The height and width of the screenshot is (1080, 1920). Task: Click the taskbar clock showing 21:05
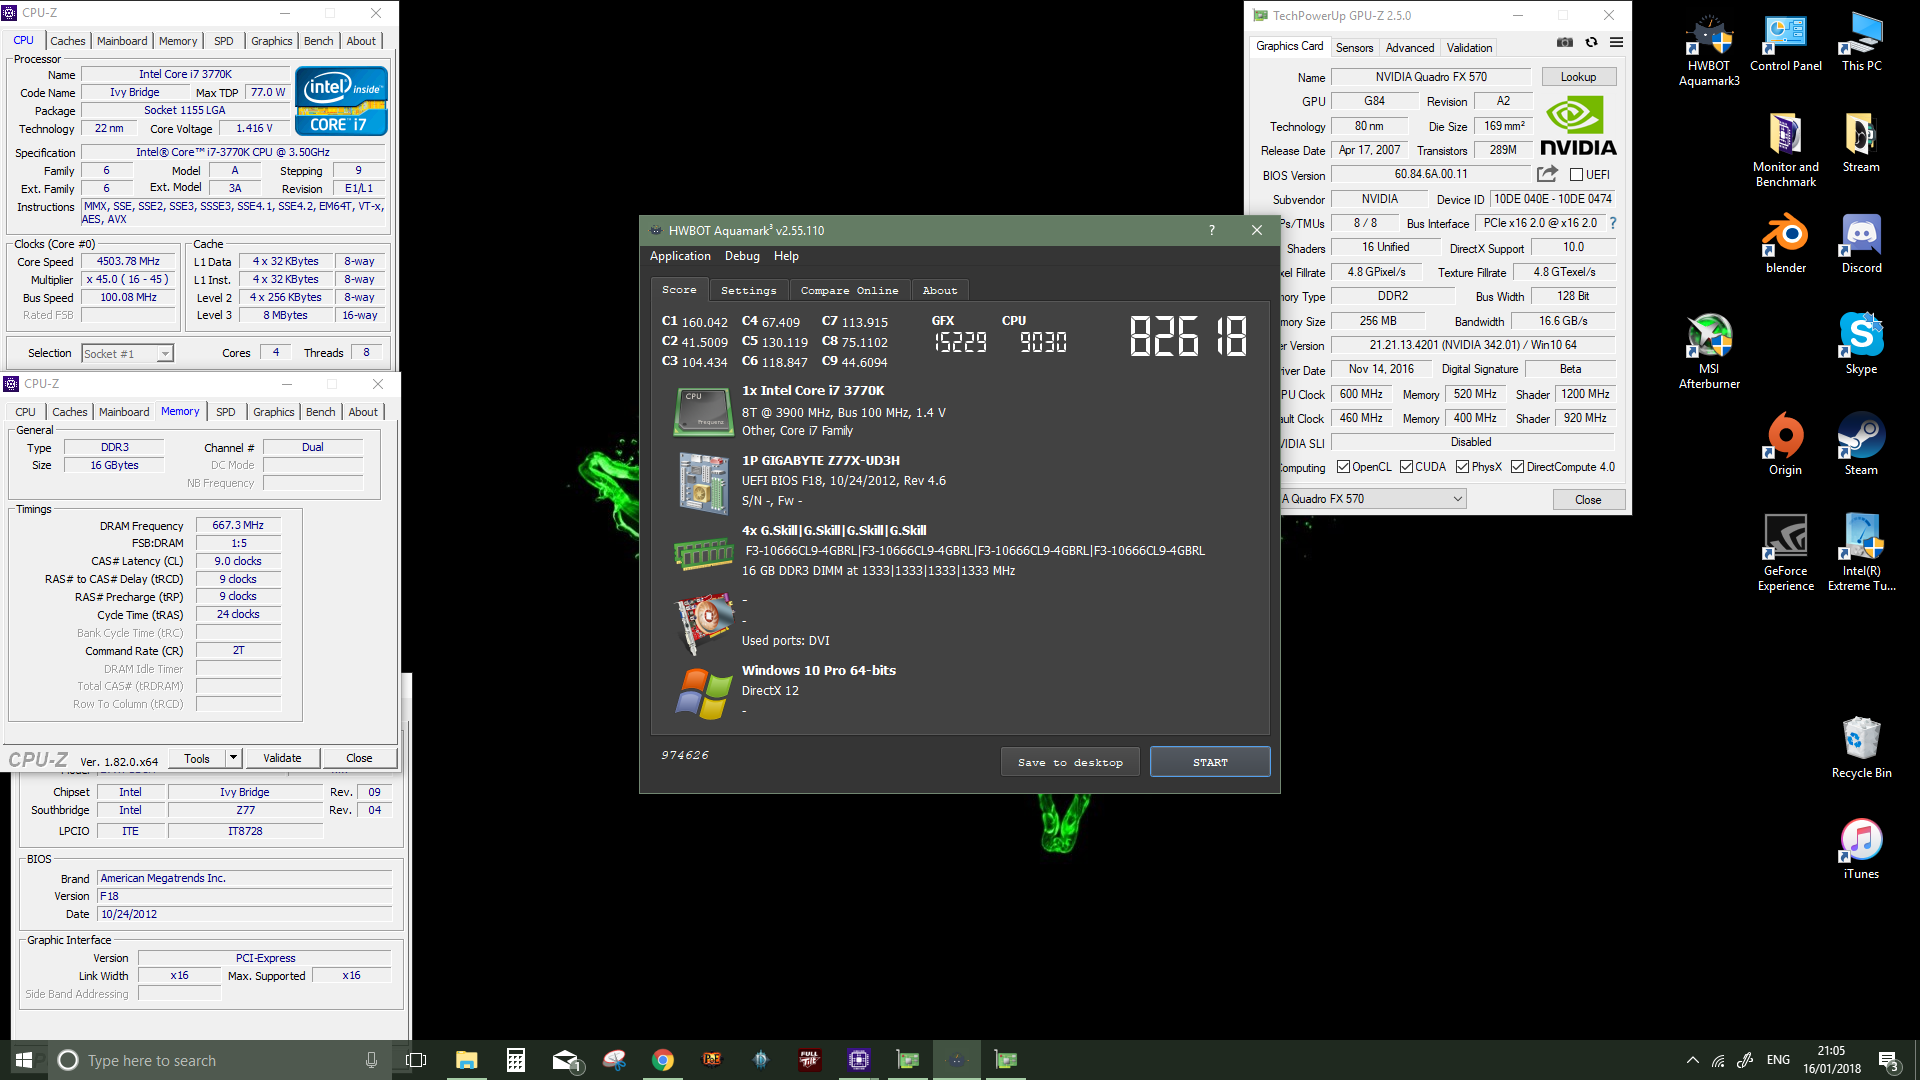1831,1060
